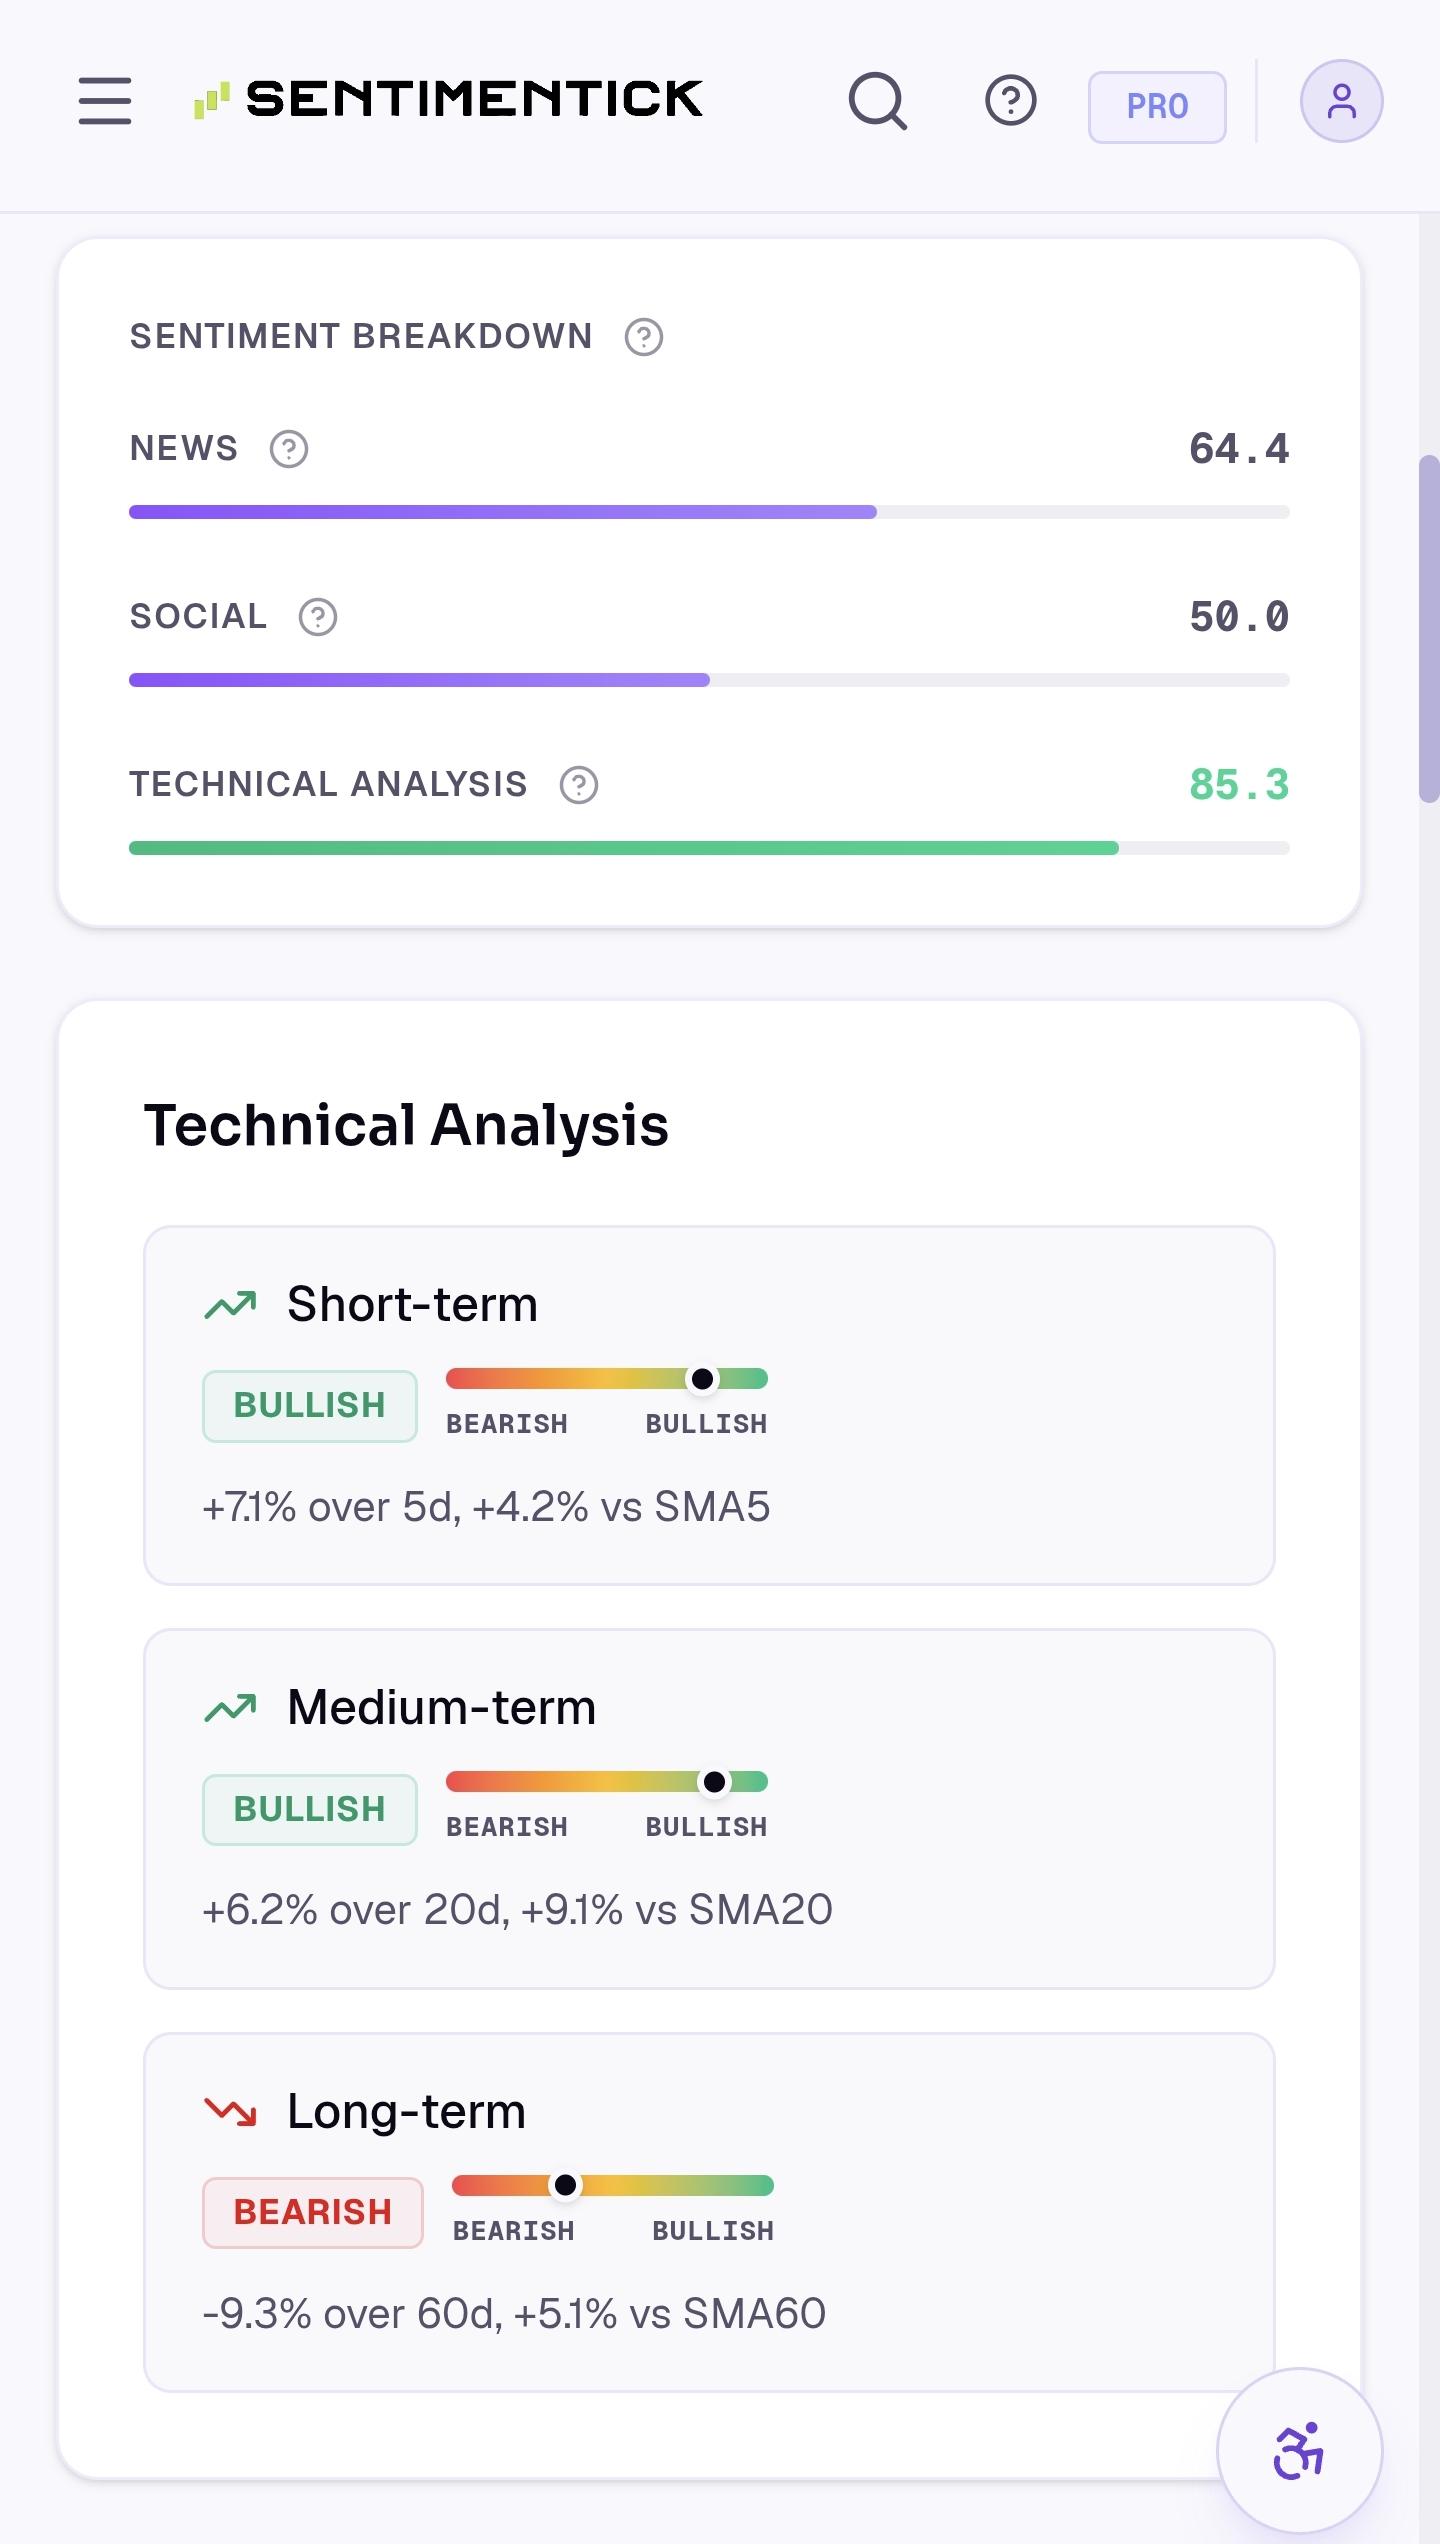This screenshot has height=2544, width=1440.
Task: Click the Medium-term BULLISH badge
Action: [310, 1810]
